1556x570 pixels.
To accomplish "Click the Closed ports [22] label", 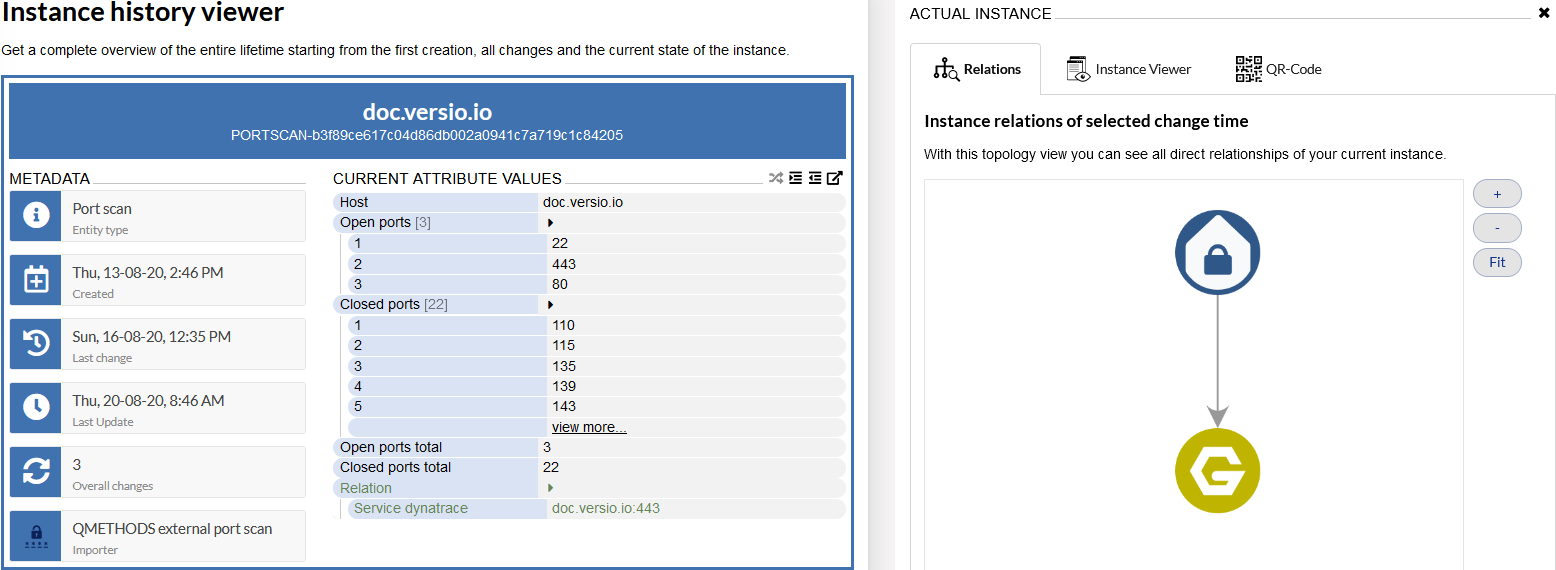I will (x=394, y=305).
